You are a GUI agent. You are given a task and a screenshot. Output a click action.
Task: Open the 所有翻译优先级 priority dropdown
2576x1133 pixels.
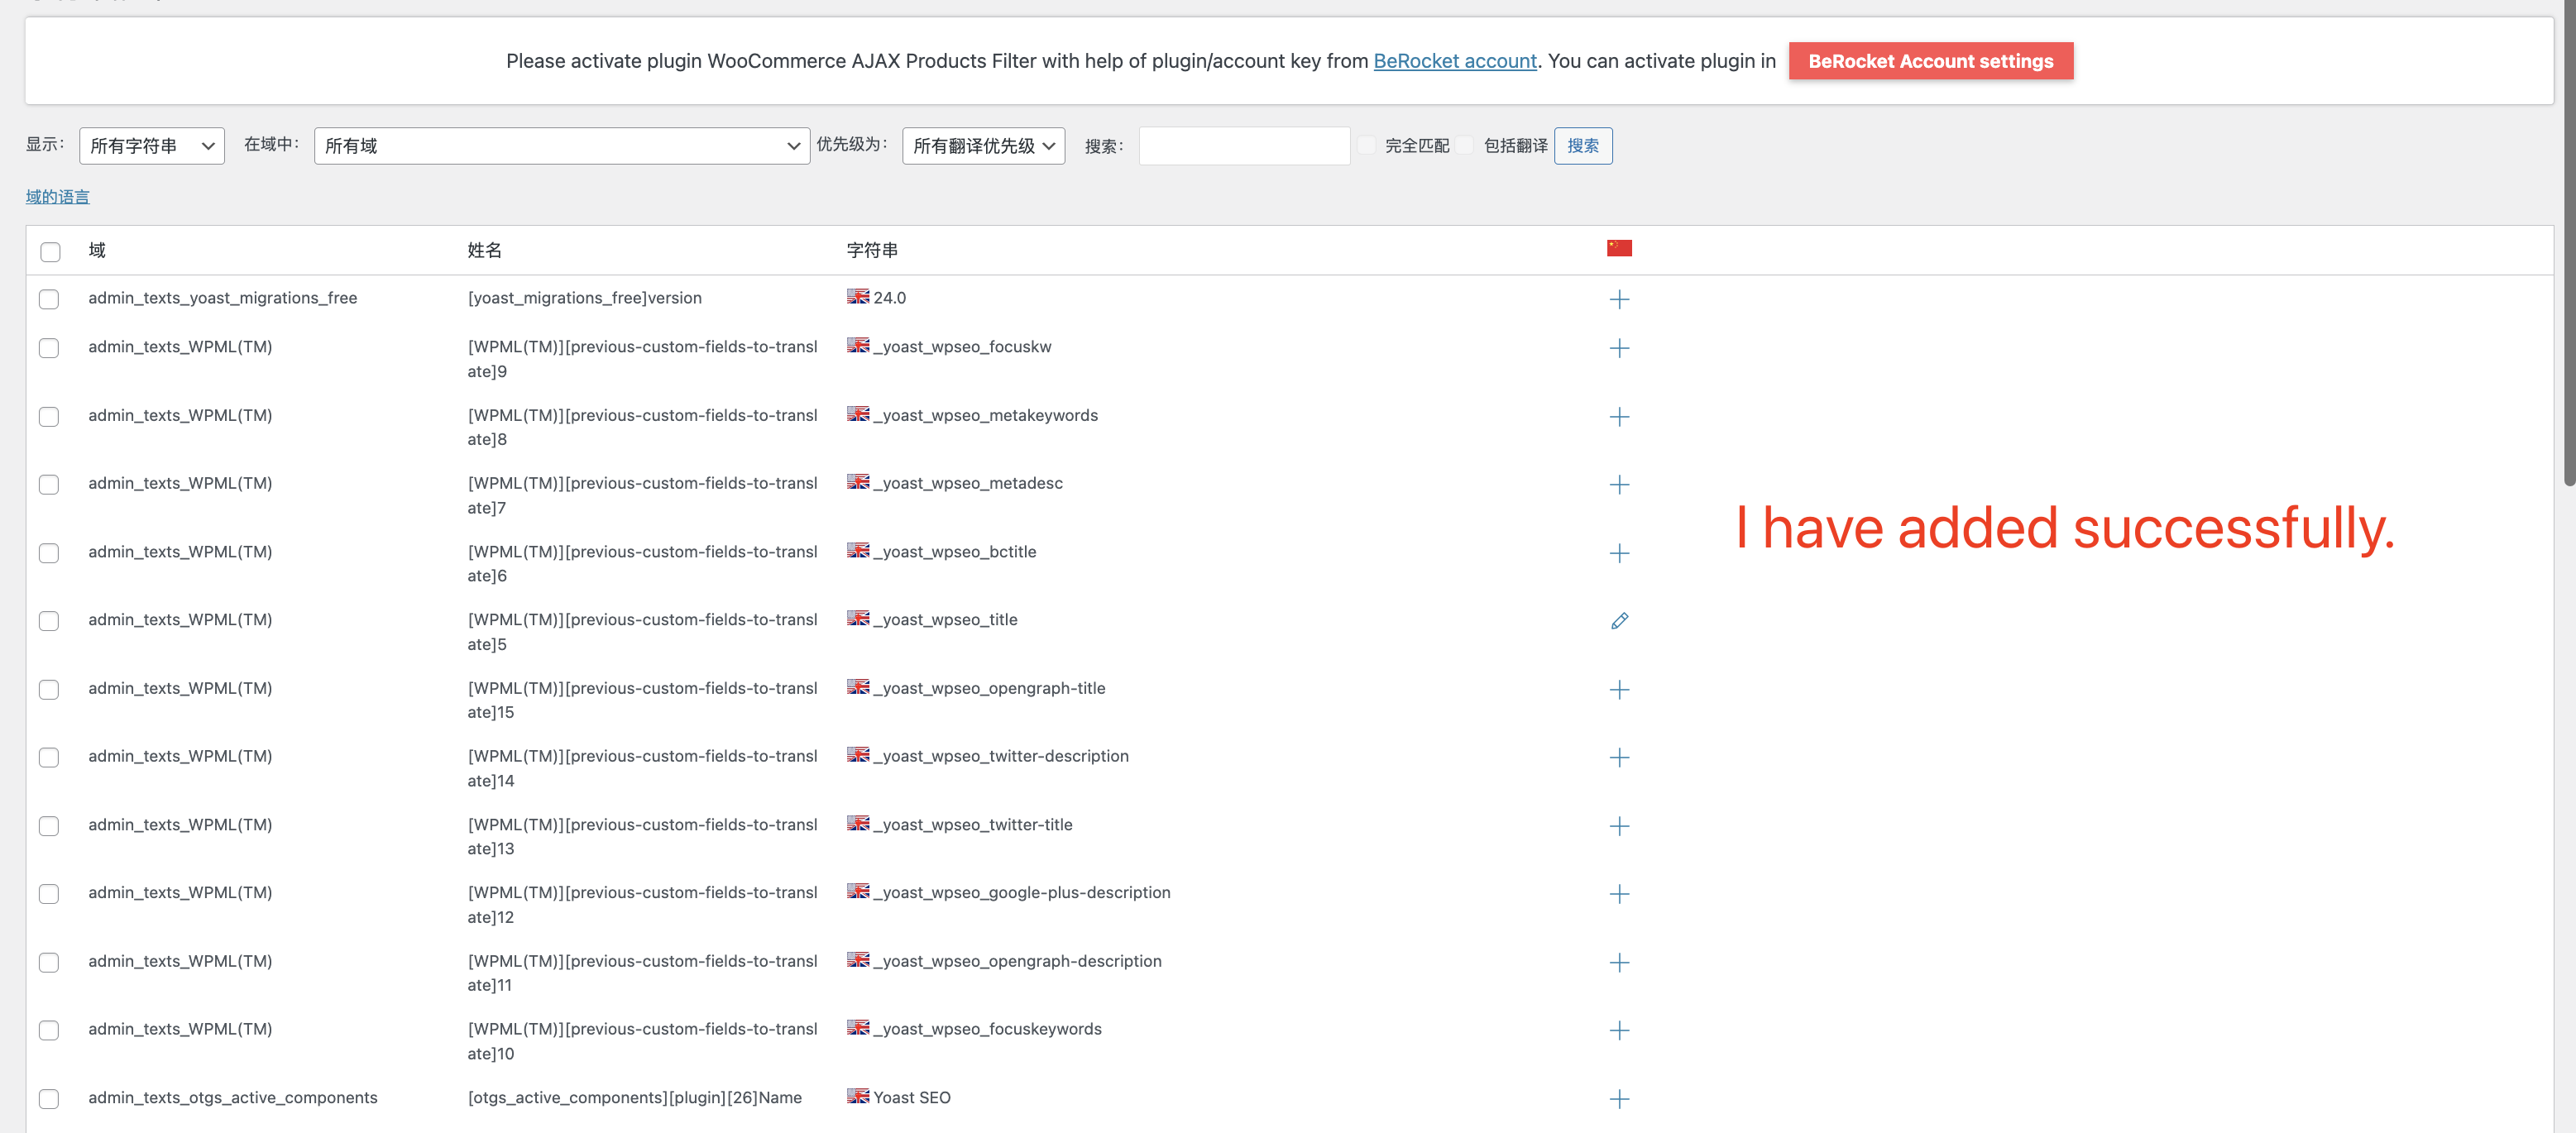pyautogui.click(x=983, y=146)
